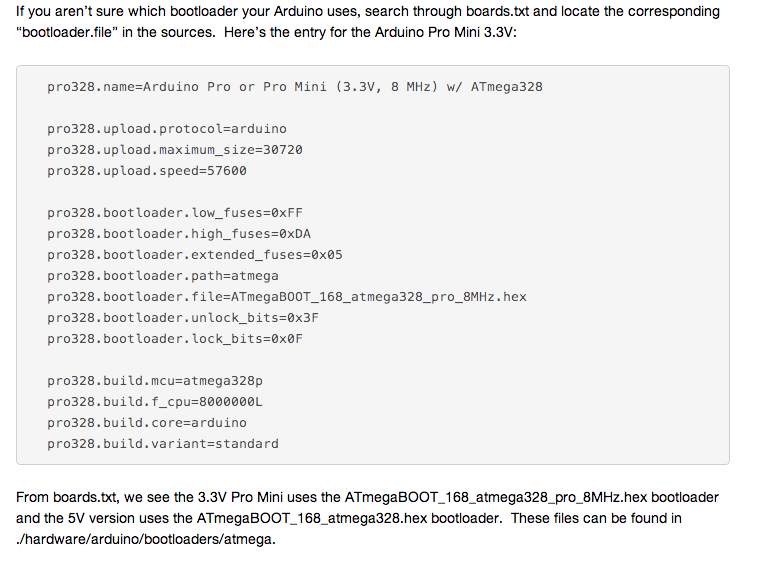Viewport: 782px width, 565px height.
Task: Click the build.mcu=atmega328p code line
Action: pos(154,381)
